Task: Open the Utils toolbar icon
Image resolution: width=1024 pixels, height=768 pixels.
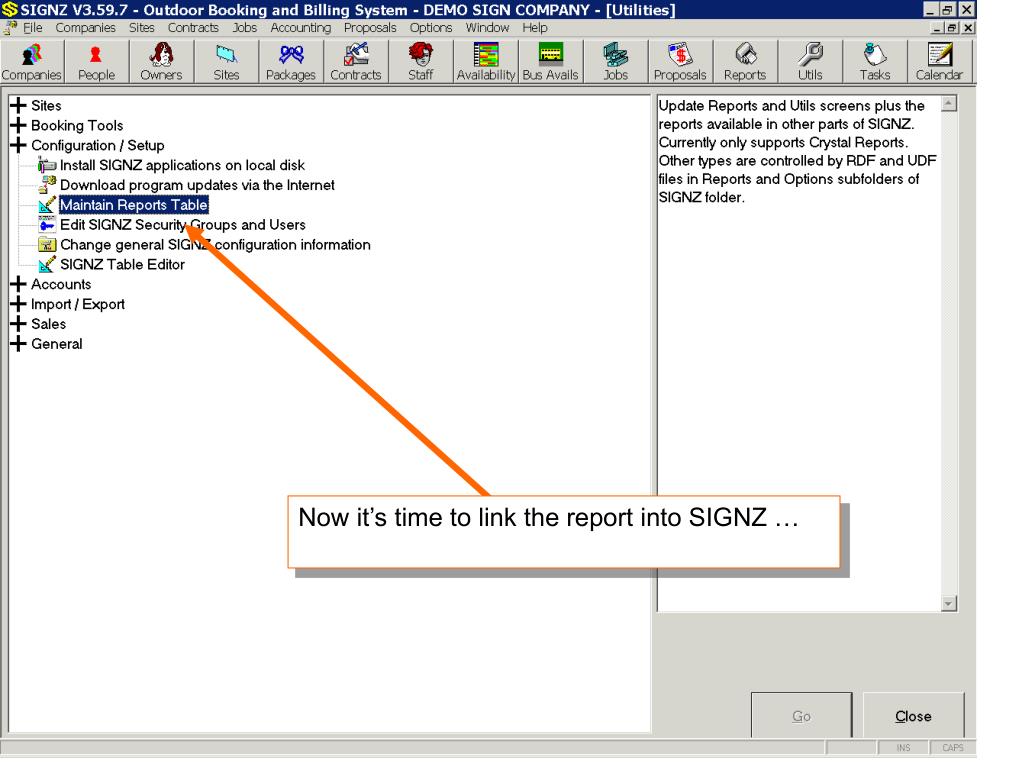Action: point(810,61)
